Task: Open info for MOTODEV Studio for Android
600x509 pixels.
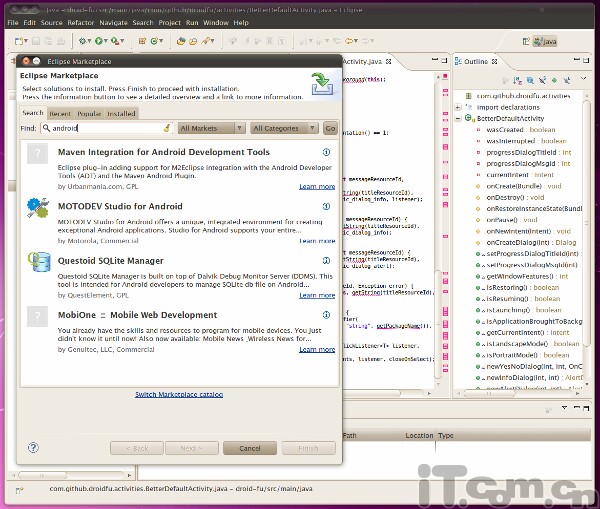Action: (x=326, y=207)
